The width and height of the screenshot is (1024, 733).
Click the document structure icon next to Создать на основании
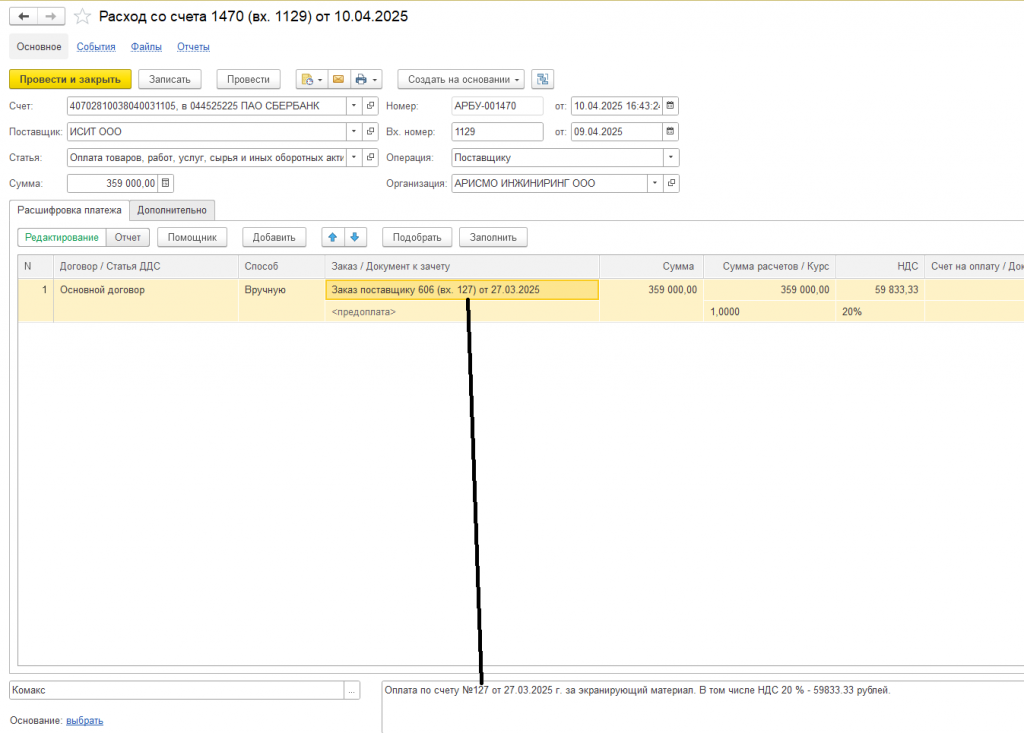click(543, 79)
